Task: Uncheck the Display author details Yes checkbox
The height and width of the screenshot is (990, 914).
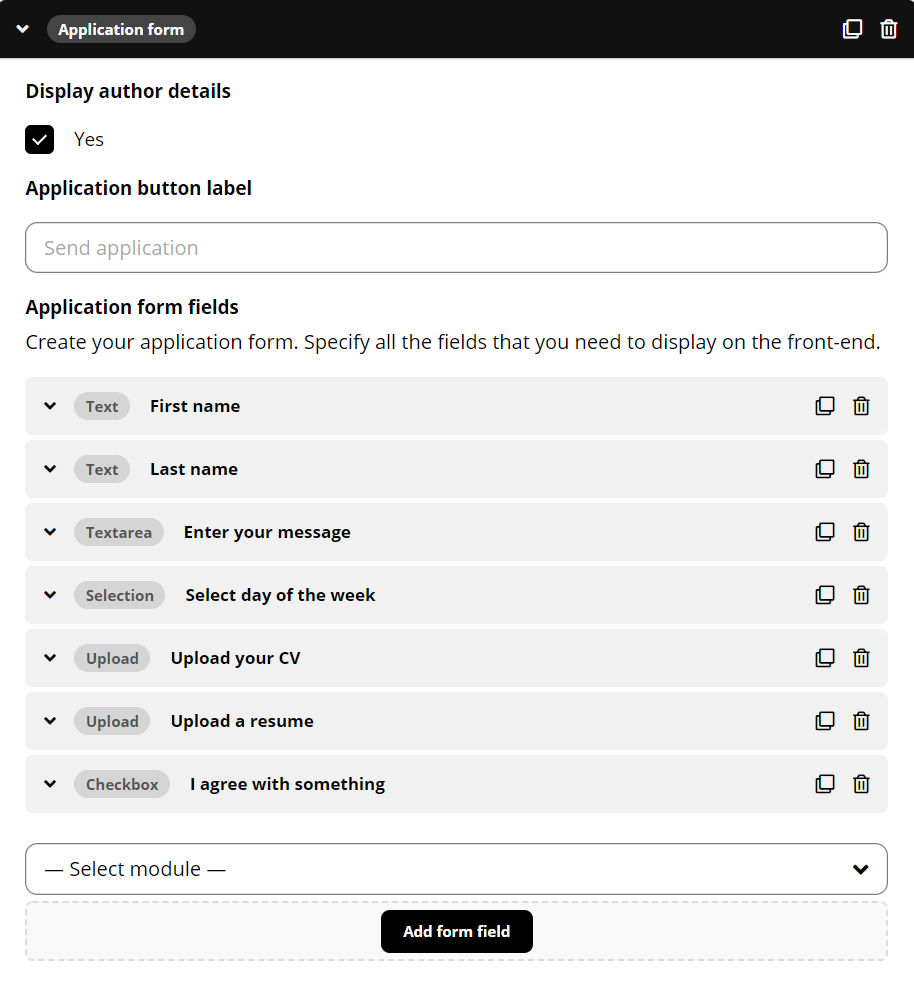Action: pos(40,140)
